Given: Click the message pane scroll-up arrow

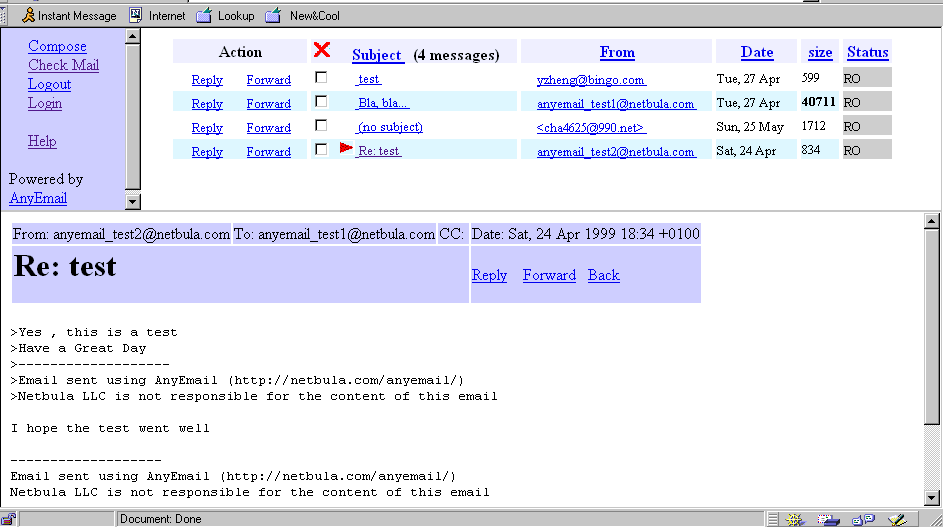Looking at the screenshot, I should pyautogui.click(x=932, y=221).
